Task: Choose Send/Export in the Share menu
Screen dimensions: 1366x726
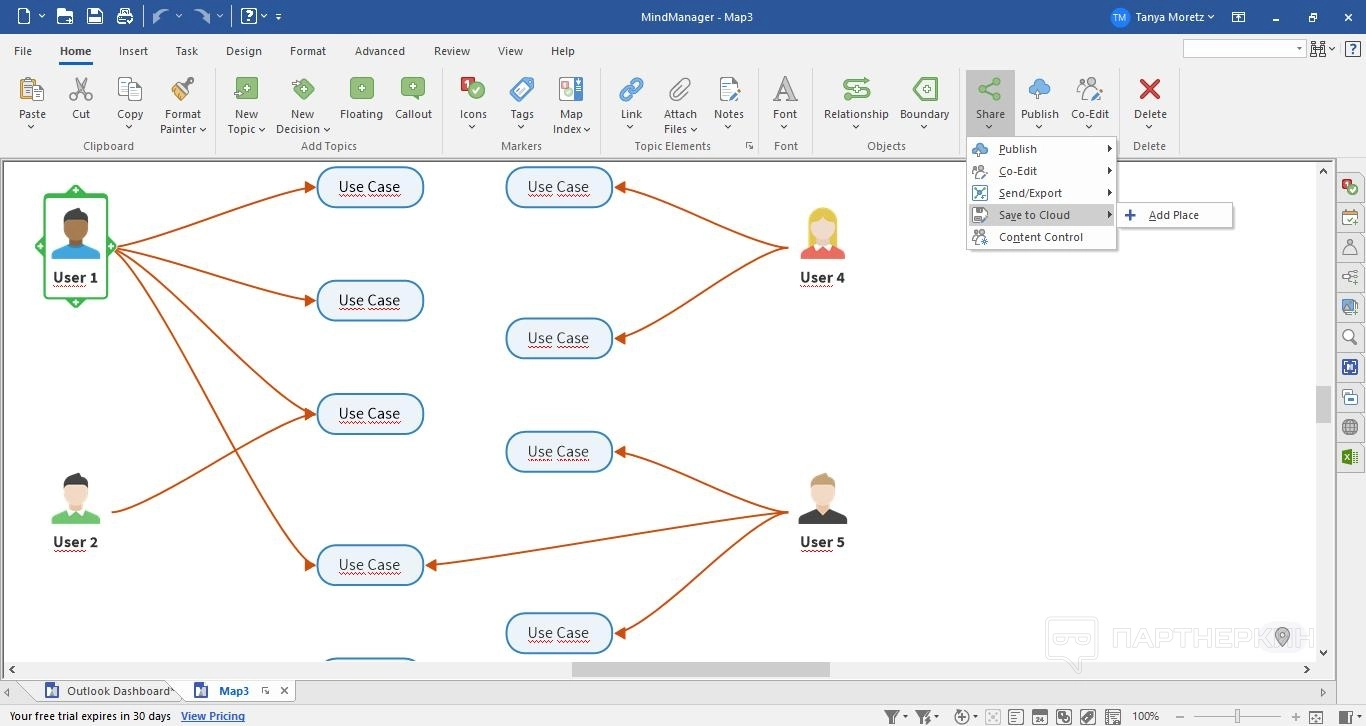Action: [1030, 193]
